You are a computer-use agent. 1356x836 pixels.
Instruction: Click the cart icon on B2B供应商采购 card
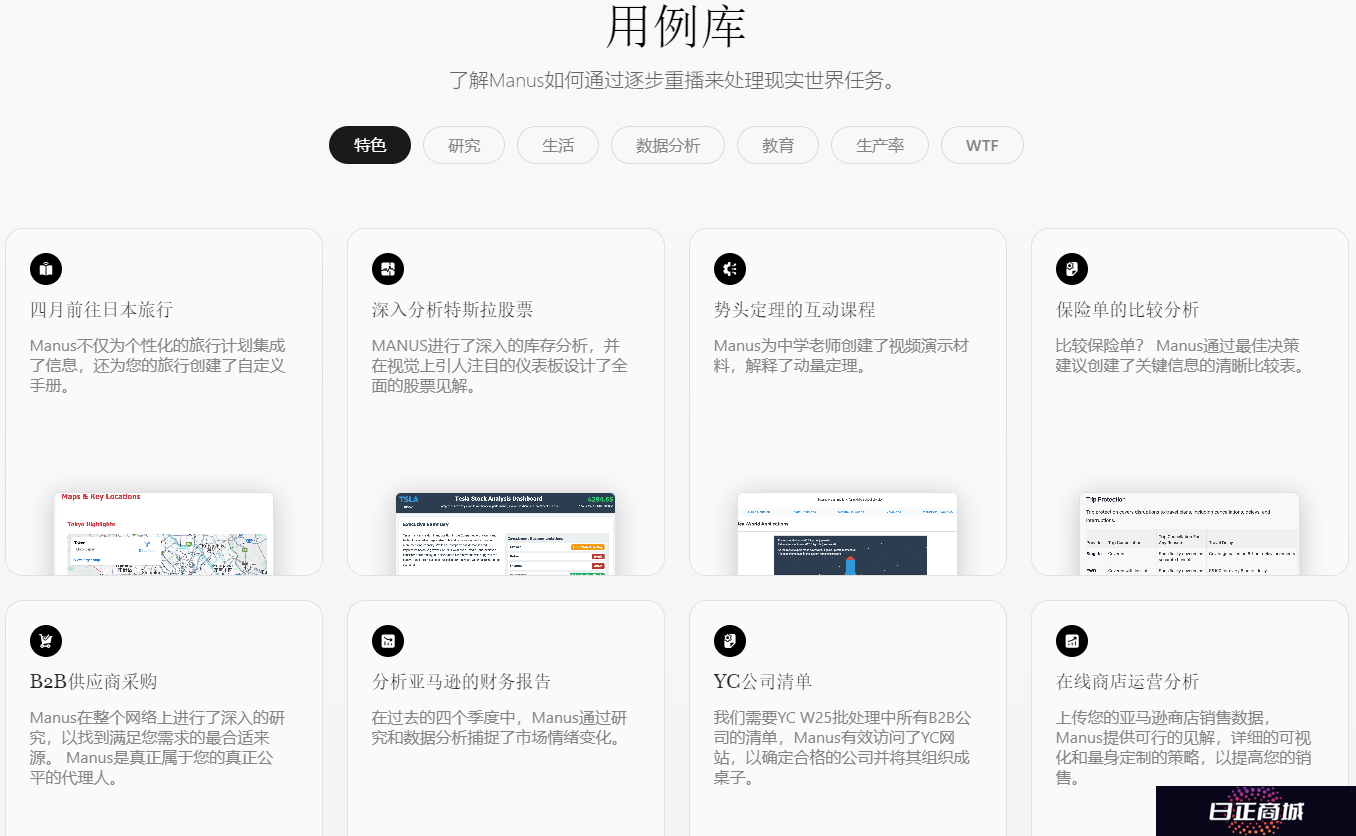[46, 641]
